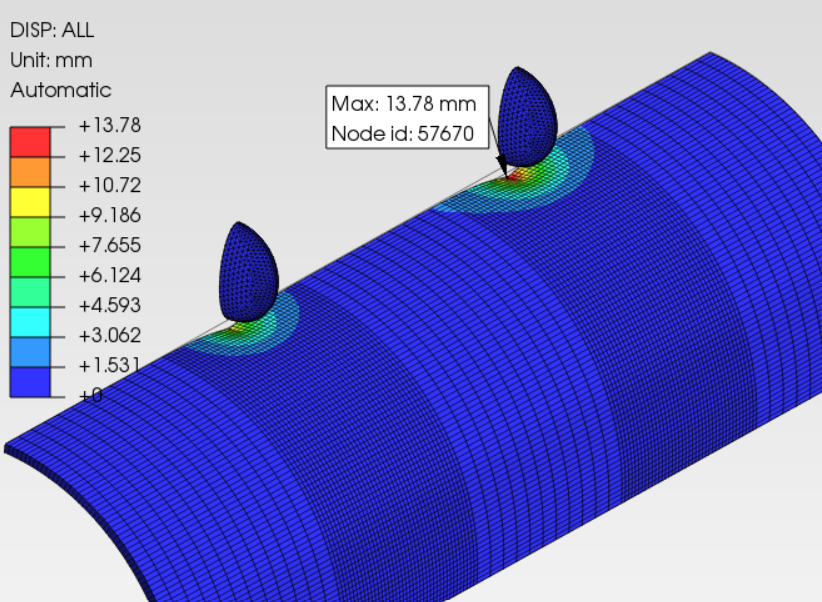Click the "Automatic" scale mode label

pos(61,90)
